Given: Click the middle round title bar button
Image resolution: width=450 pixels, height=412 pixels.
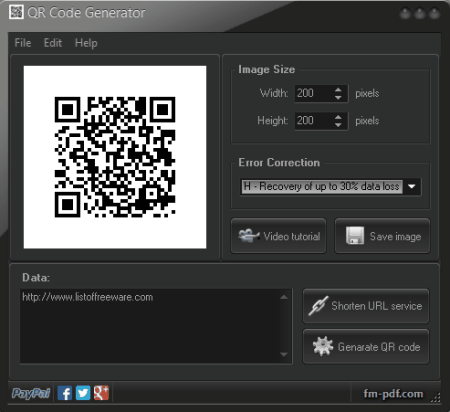Looking at the screenshot, I should (x=420, y=13).
